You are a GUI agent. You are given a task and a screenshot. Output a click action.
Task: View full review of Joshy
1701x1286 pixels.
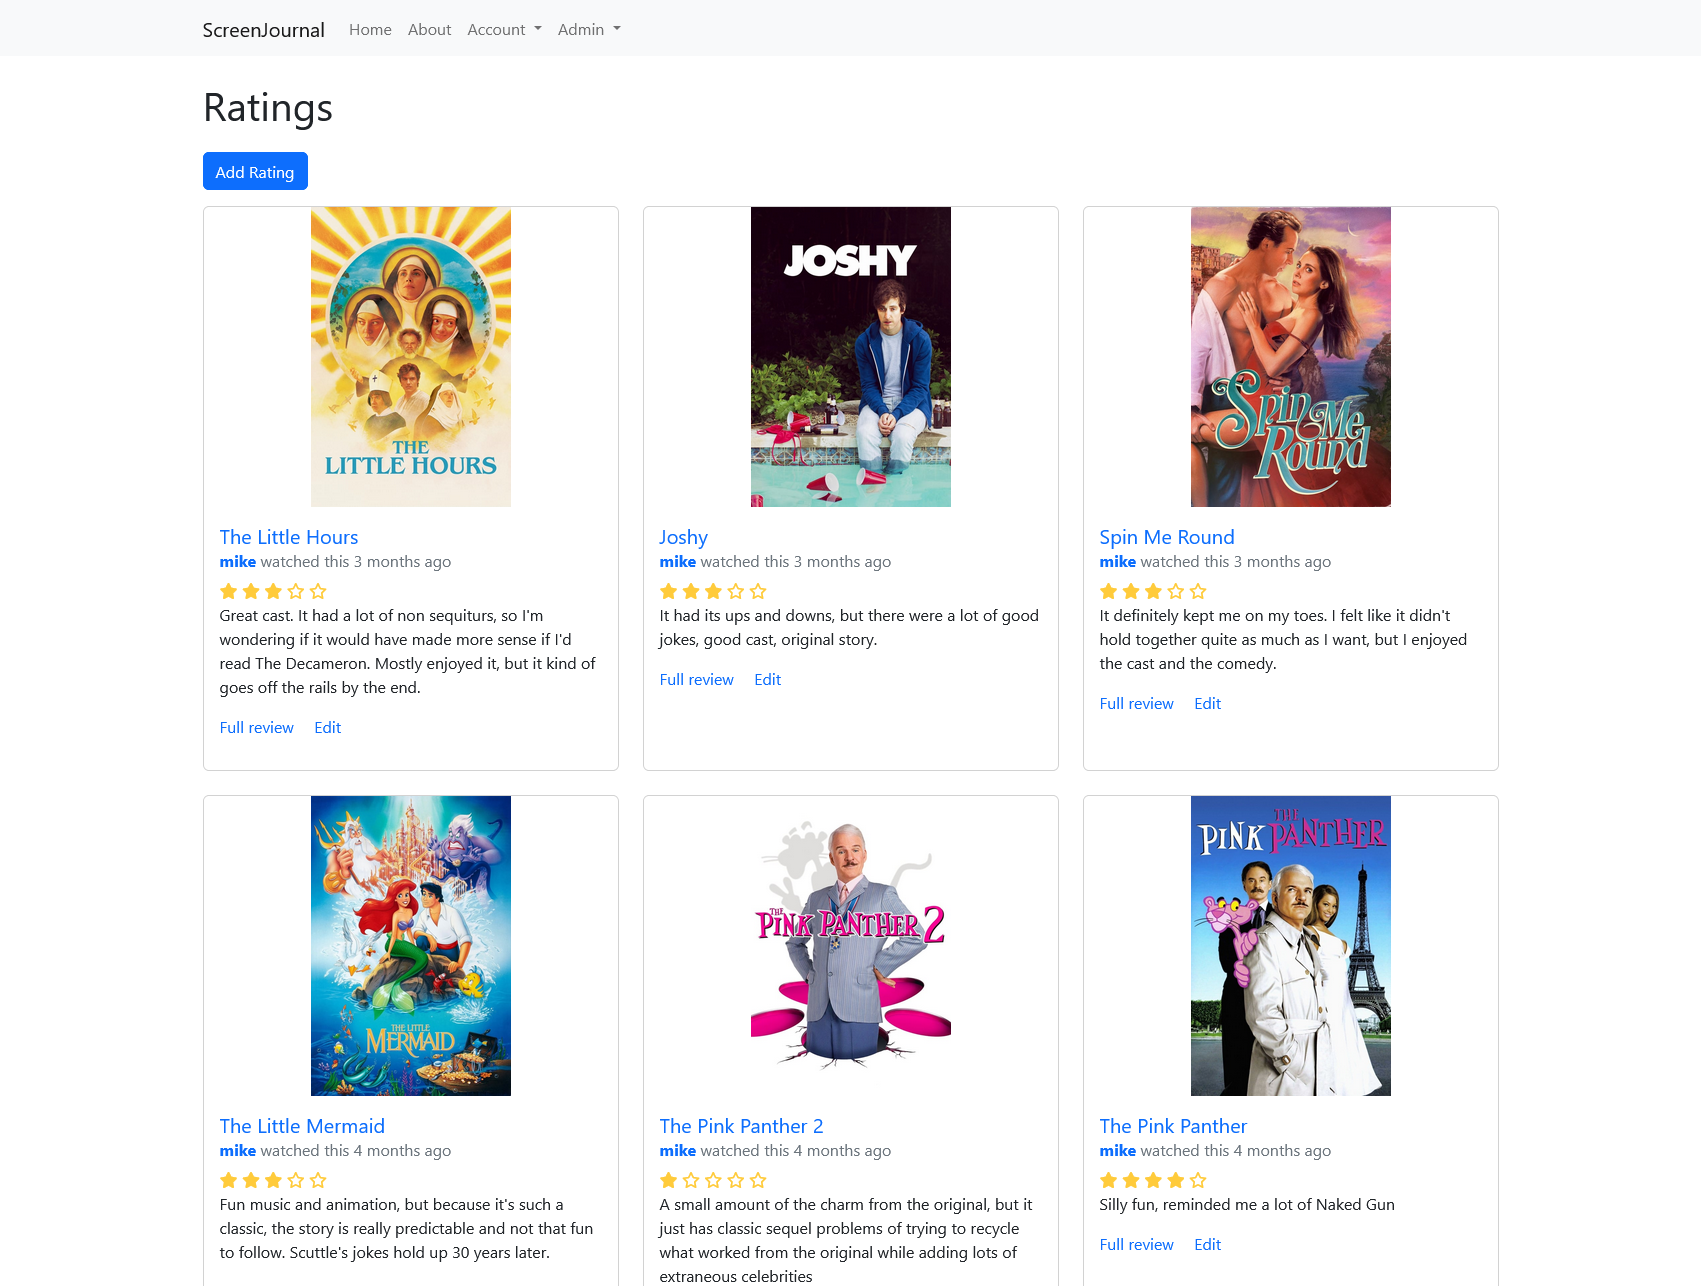coord(696,679)
